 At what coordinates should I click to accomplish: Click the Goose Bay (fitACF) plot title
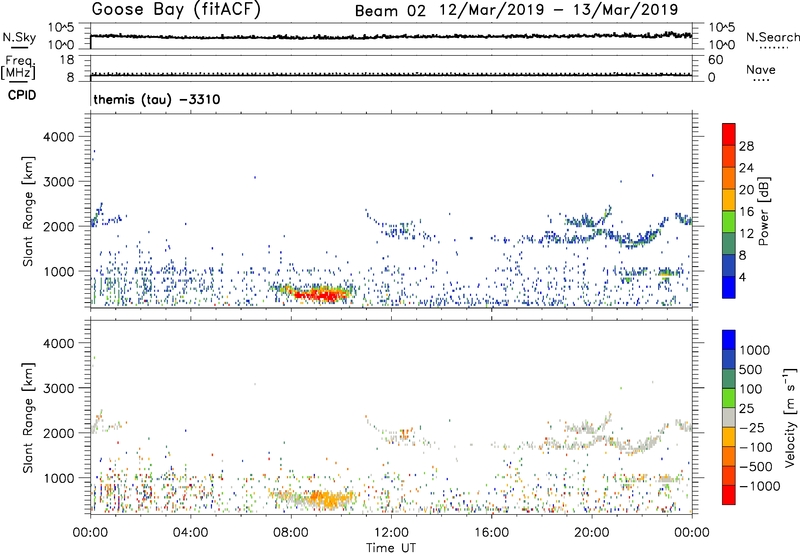click(177, 11)
